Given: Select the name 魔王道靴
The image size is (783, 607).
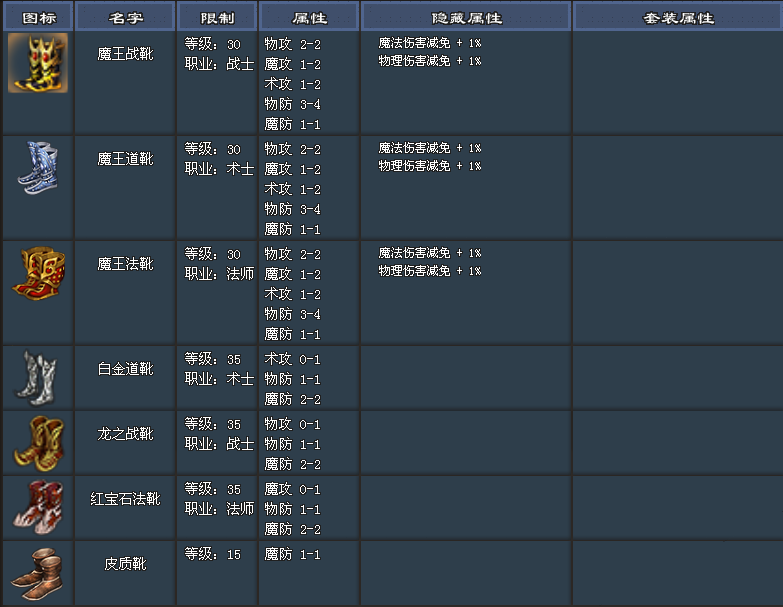Looking at the screenshot, I should tap(125, 159).
